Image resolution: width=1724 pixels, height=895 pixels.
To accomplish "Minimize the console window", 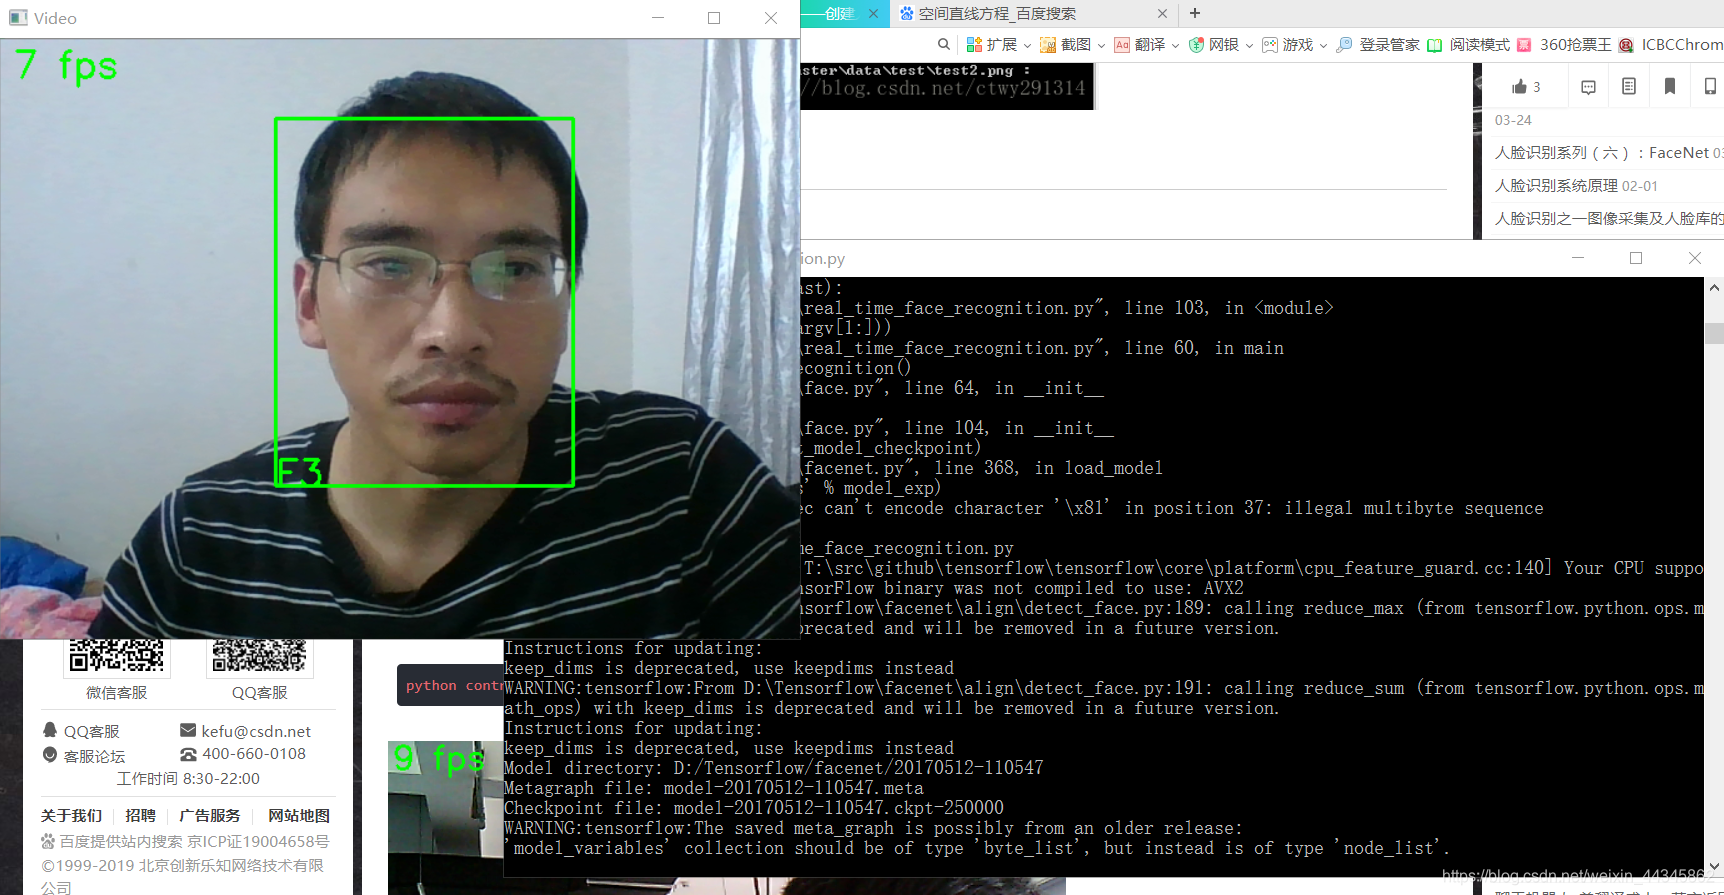I will [x=1578, y=258].
